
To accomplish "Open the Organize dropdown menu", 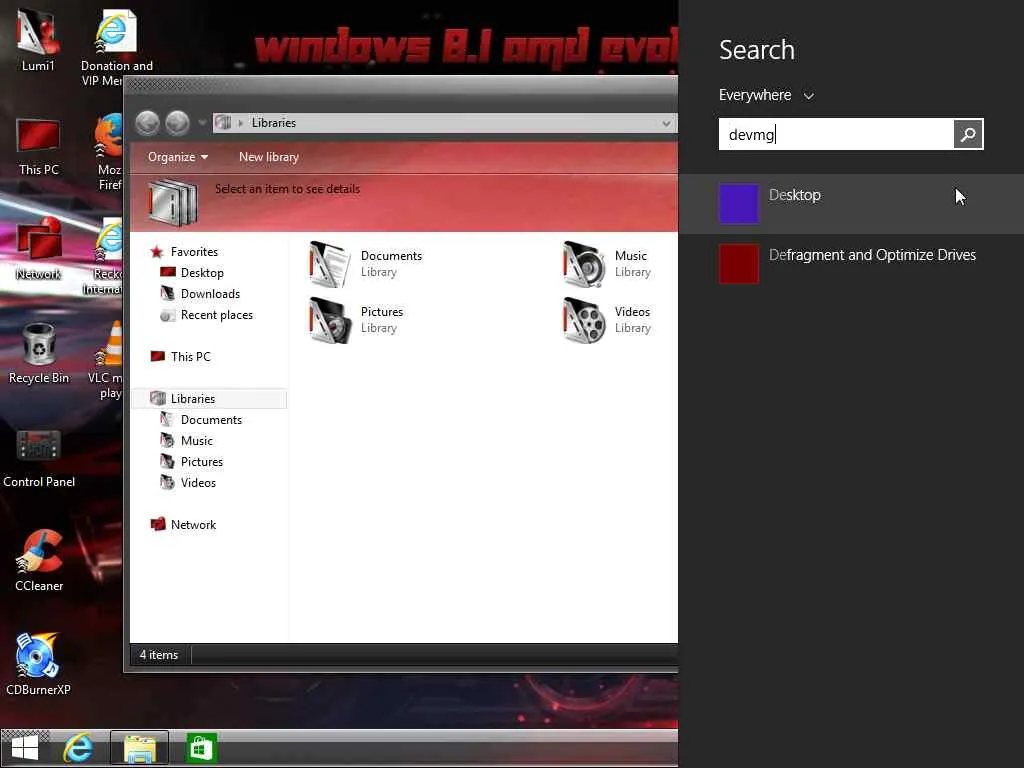I will [178, 157].
